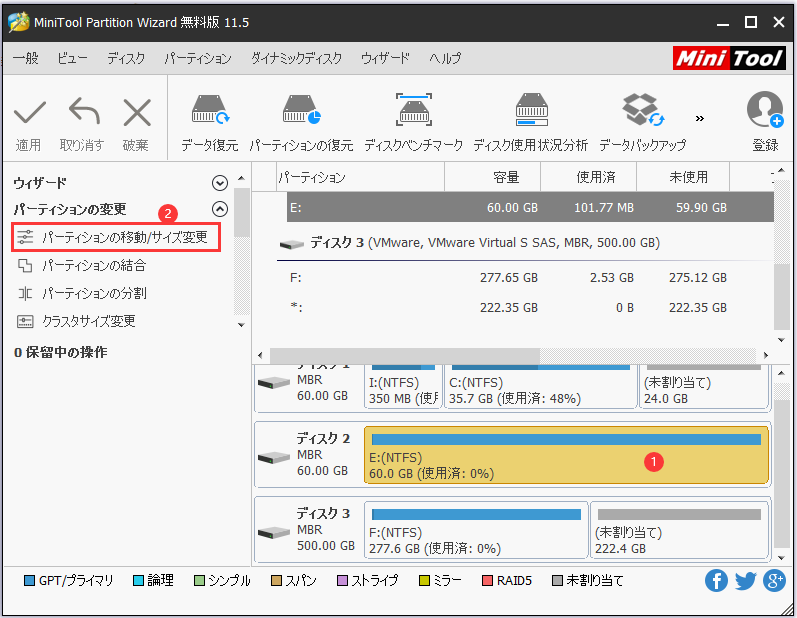Viewport: 797px width, 618px height.
Task: Open the Help (ヘルプ) menu
Action: tap(445, 58)
